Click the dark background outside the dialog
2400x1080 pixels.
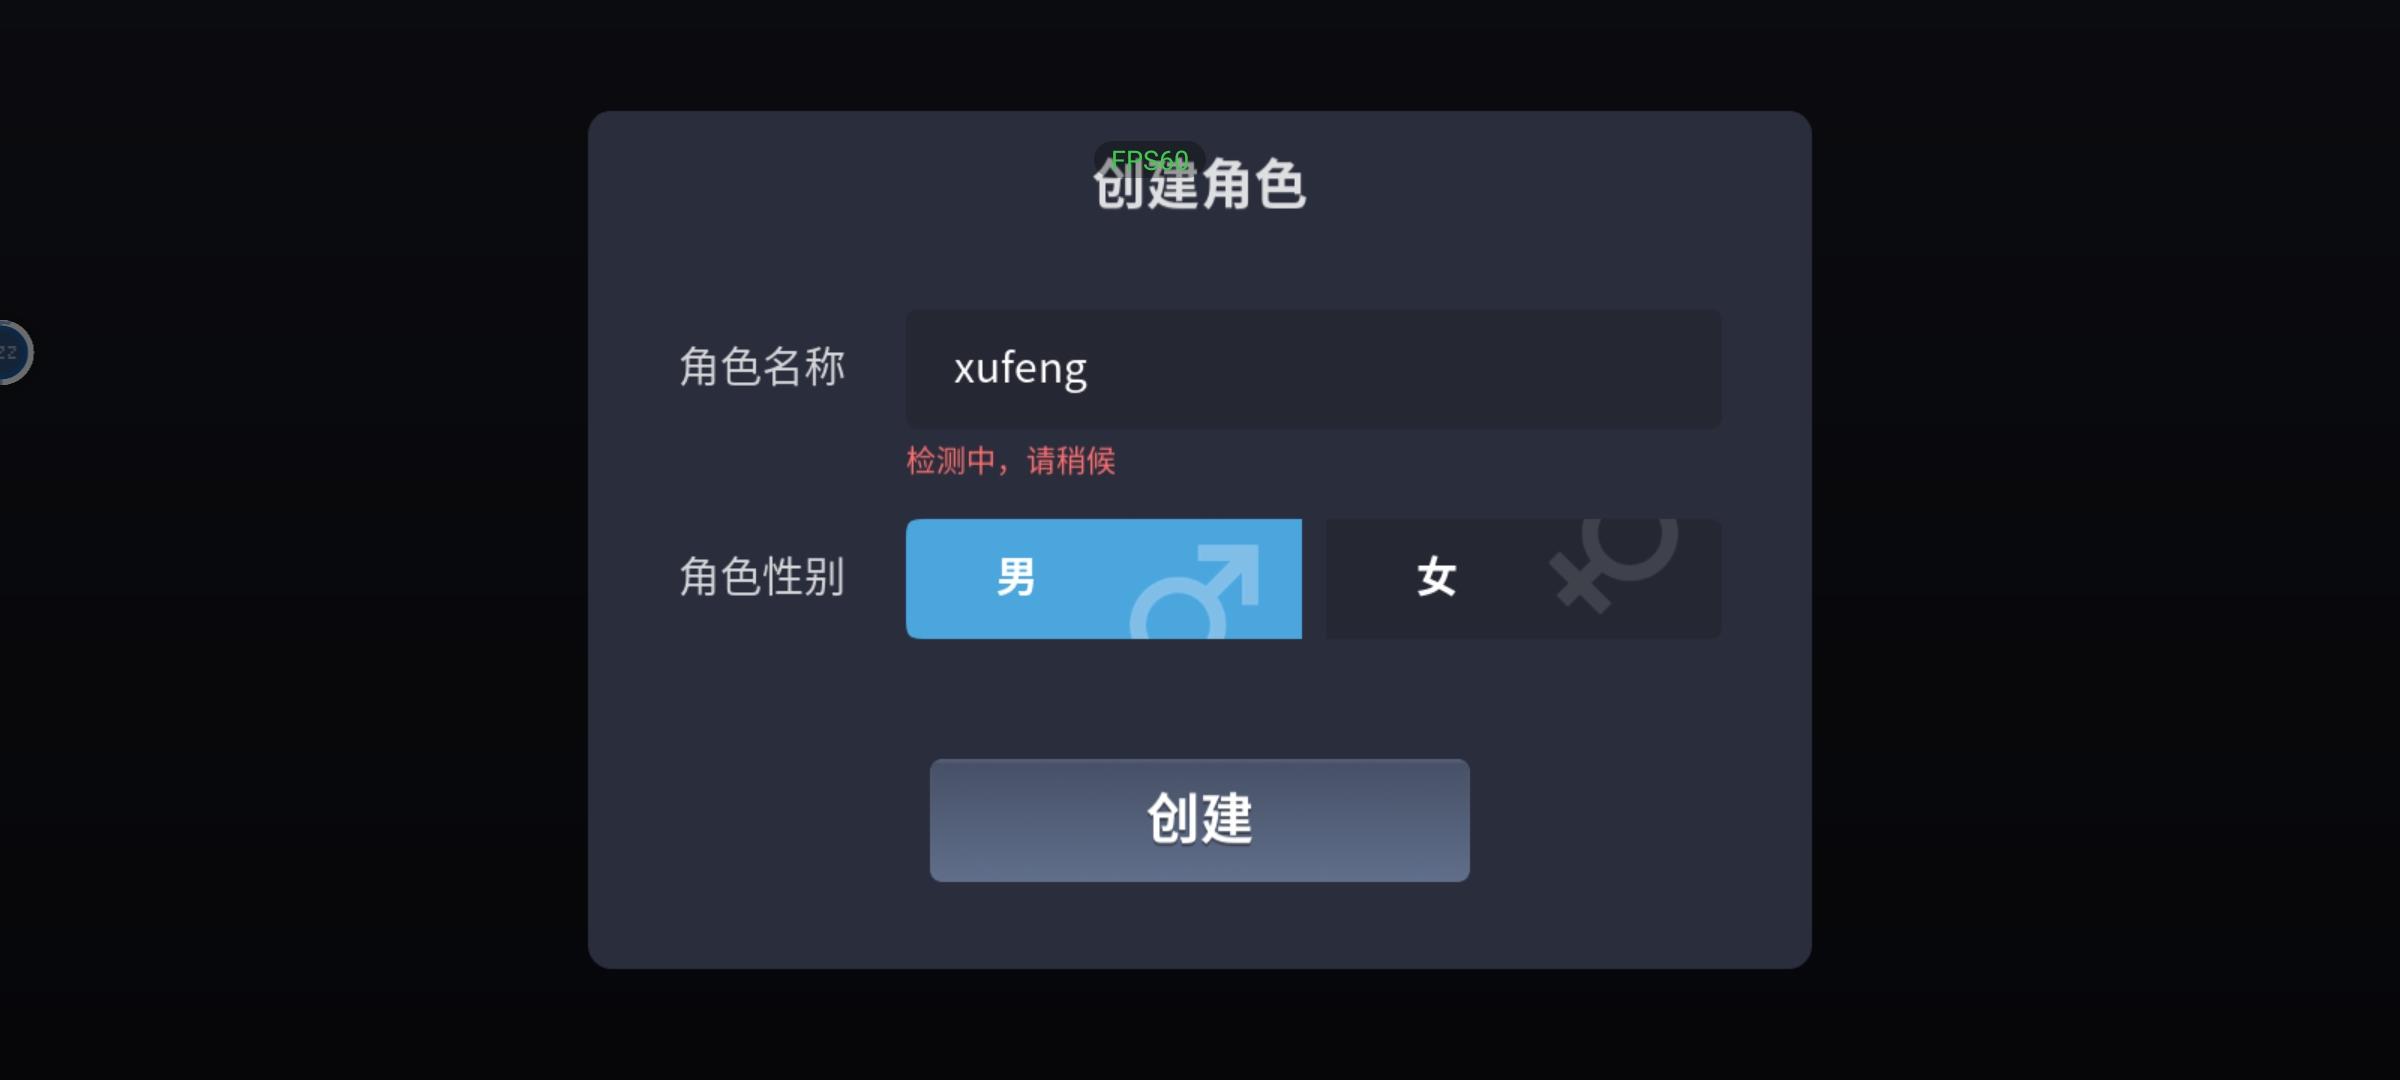2100,540
